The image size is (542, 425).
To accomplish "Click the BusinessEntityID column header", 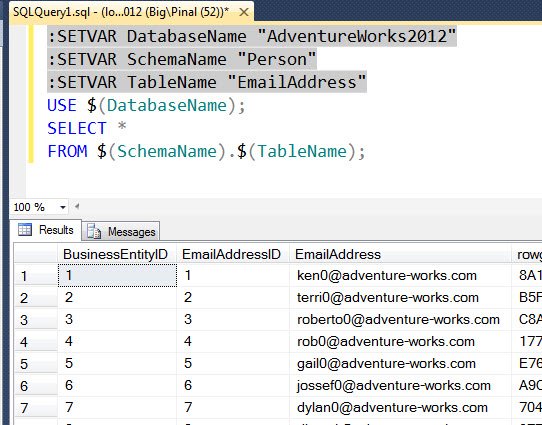I will pos(117,254).
